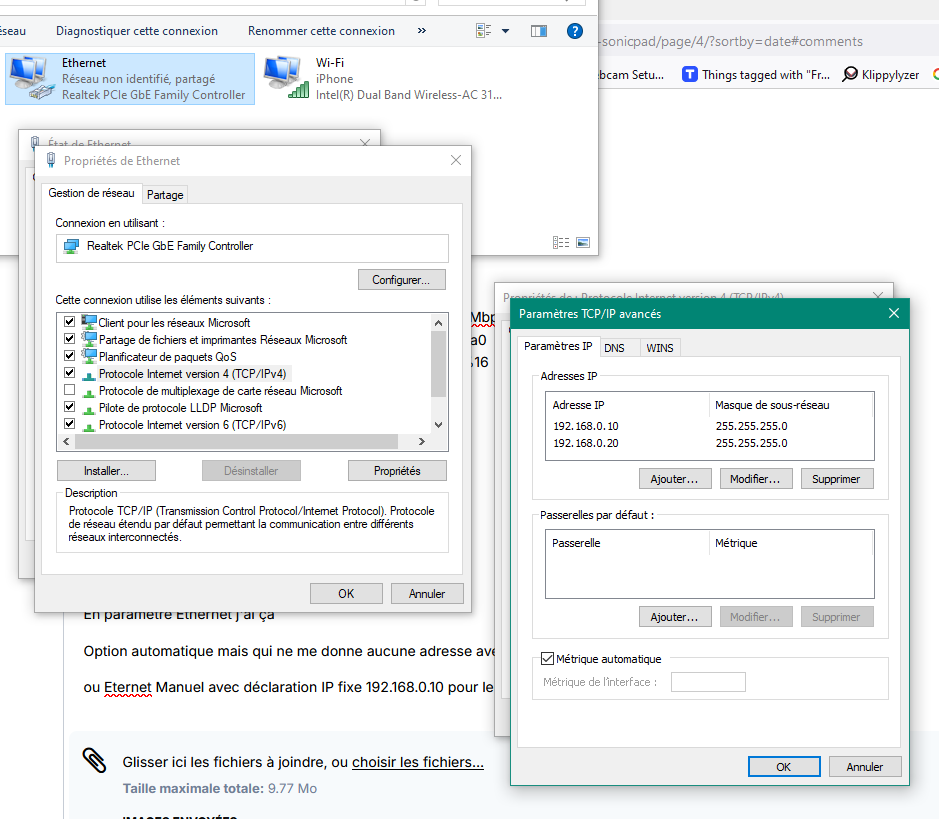Viewport: 939px width, 819px height.
Task: Switch to large icons view at bottom
Action: point(583,242)
